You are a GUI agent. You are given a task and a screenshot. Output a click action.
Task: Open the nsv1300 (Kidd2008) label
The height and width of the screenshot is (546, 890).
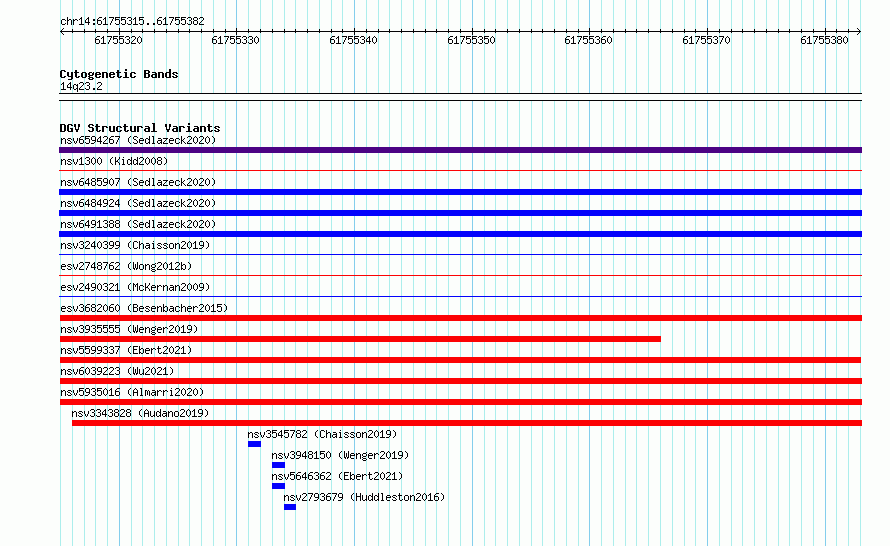coord(114,161)
